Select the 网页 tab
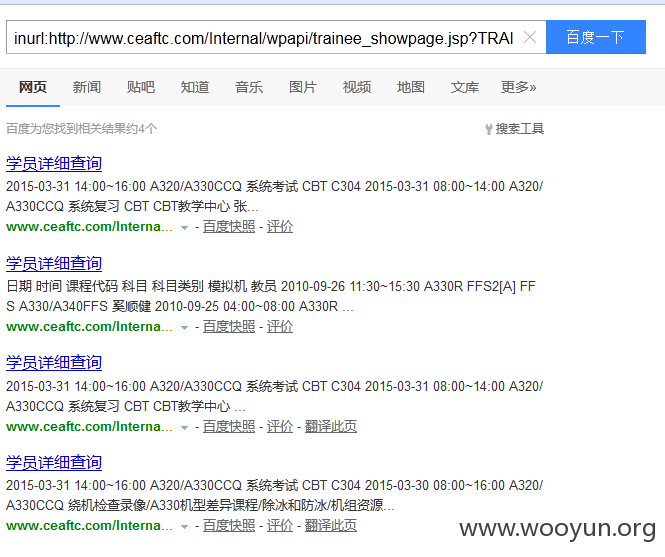 pyautogui.click(x=33, y=87)
